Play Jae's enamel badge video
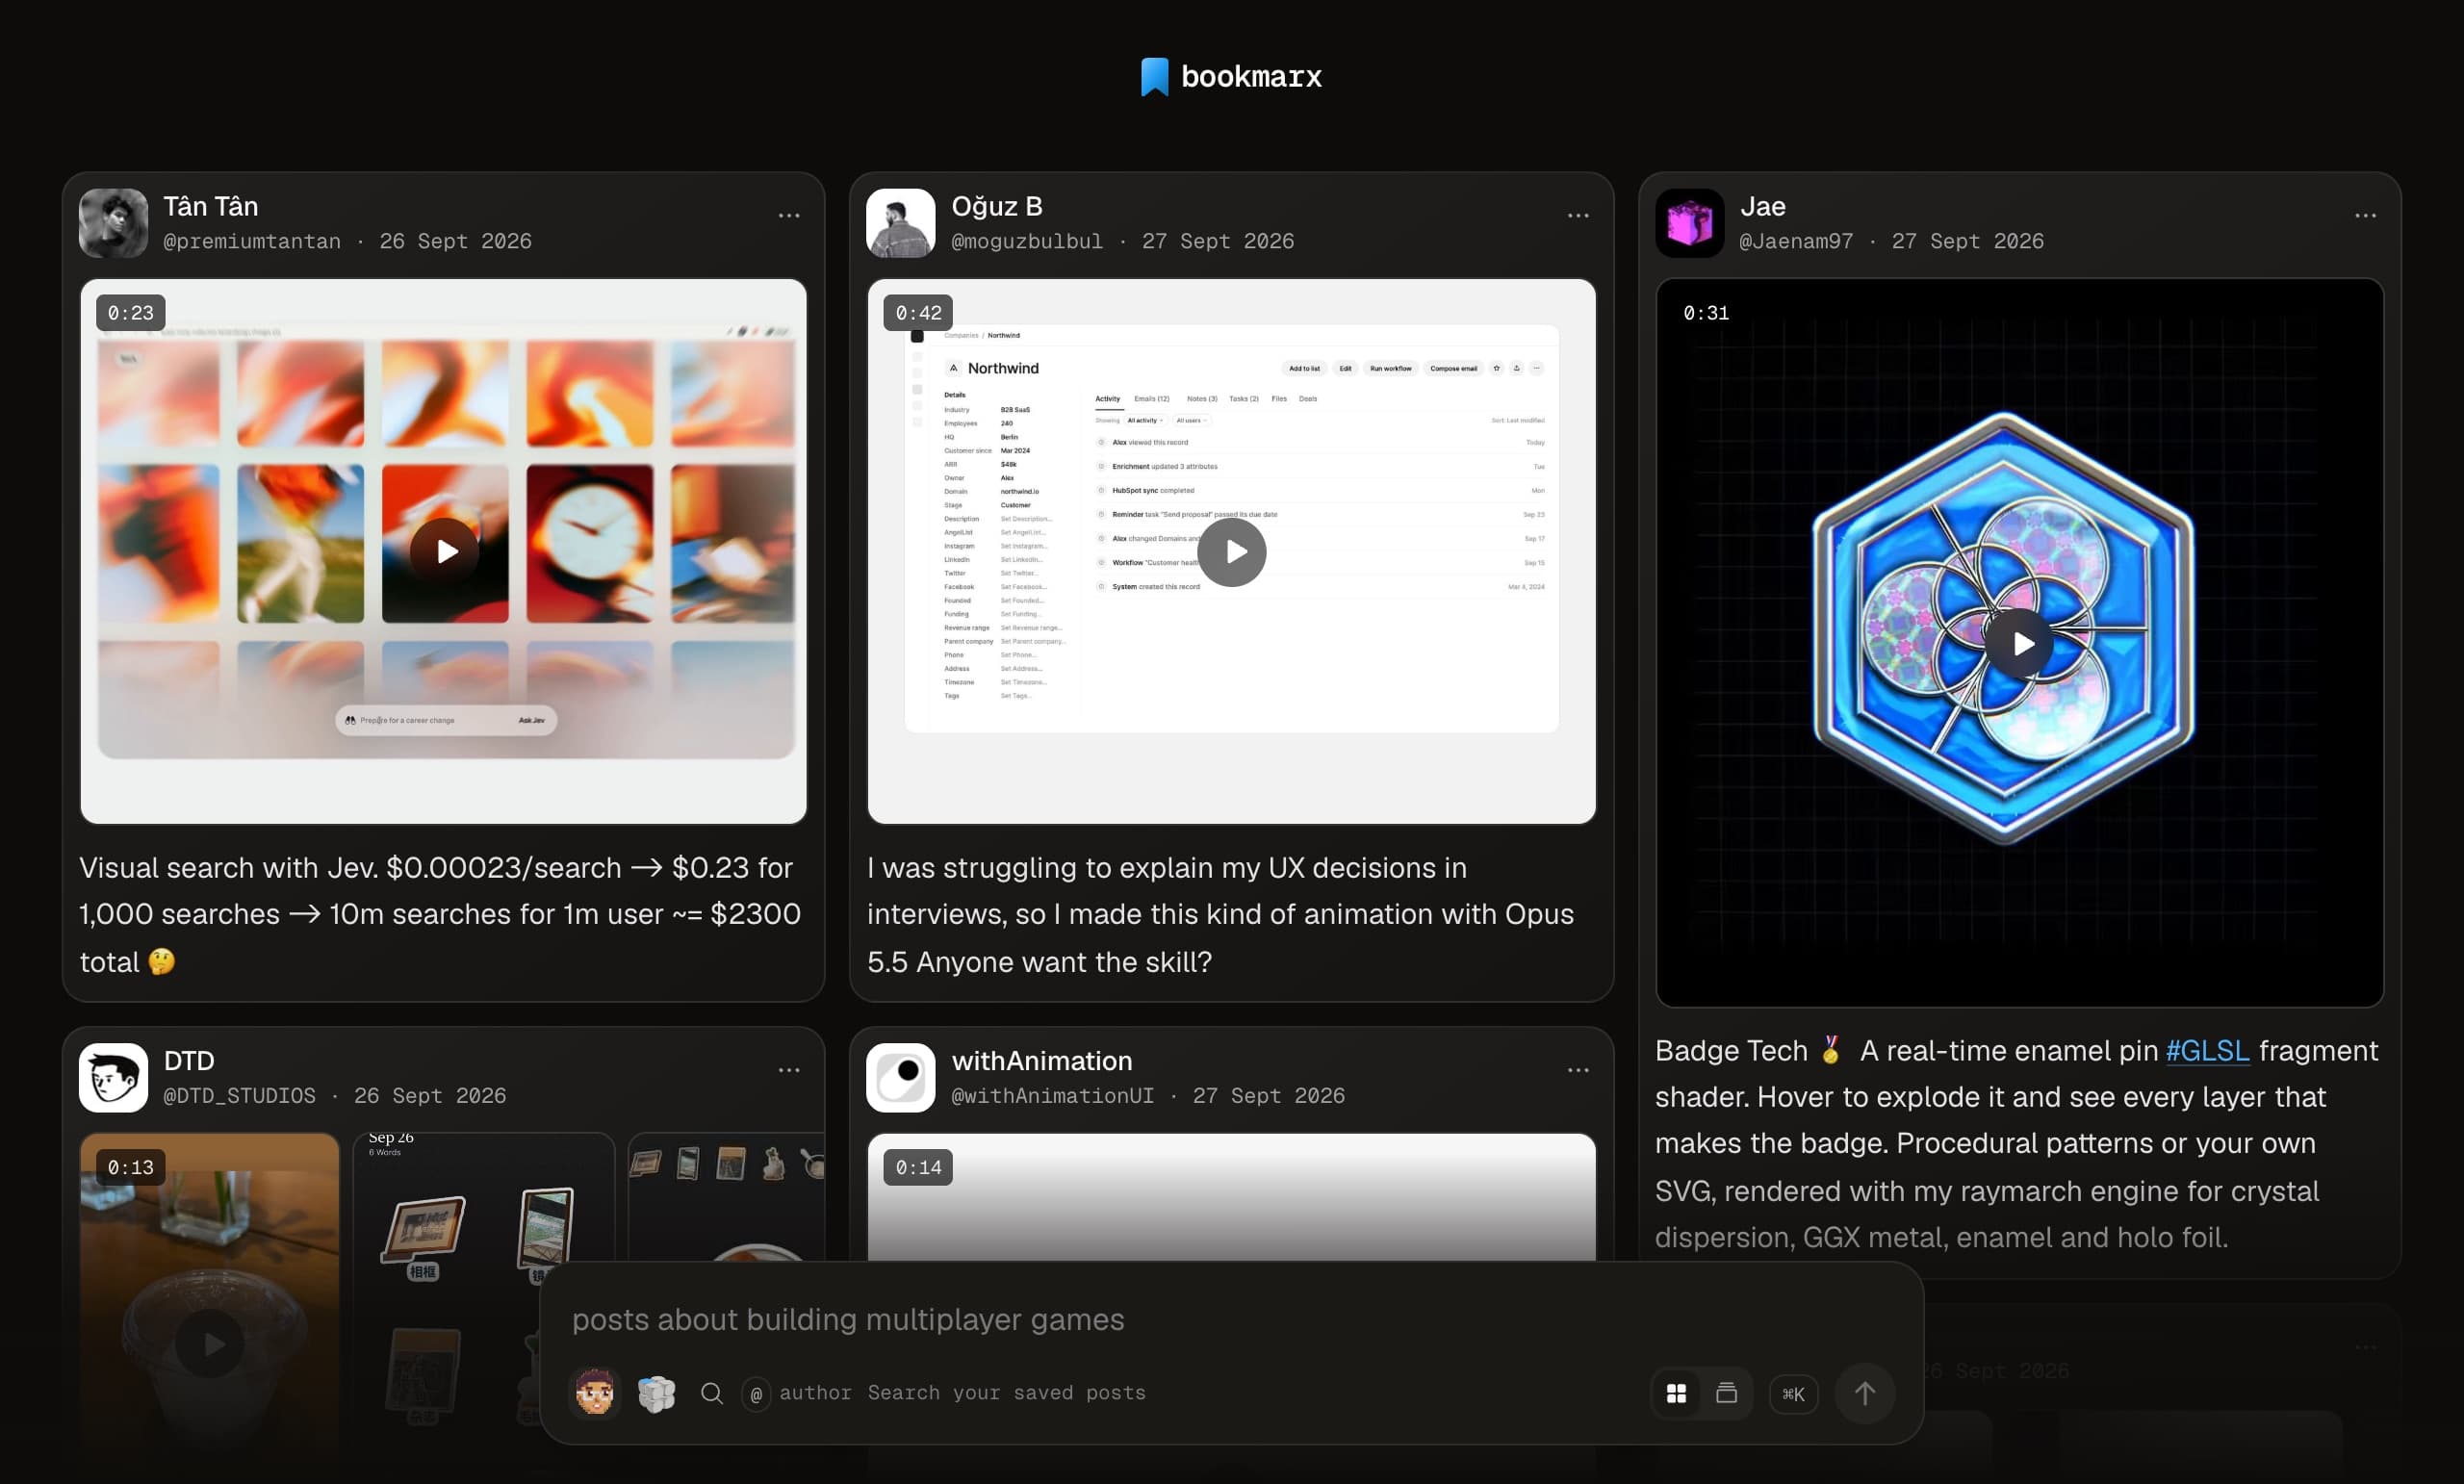This screenshot has width=2464, height=1484. click(2019, 644)
